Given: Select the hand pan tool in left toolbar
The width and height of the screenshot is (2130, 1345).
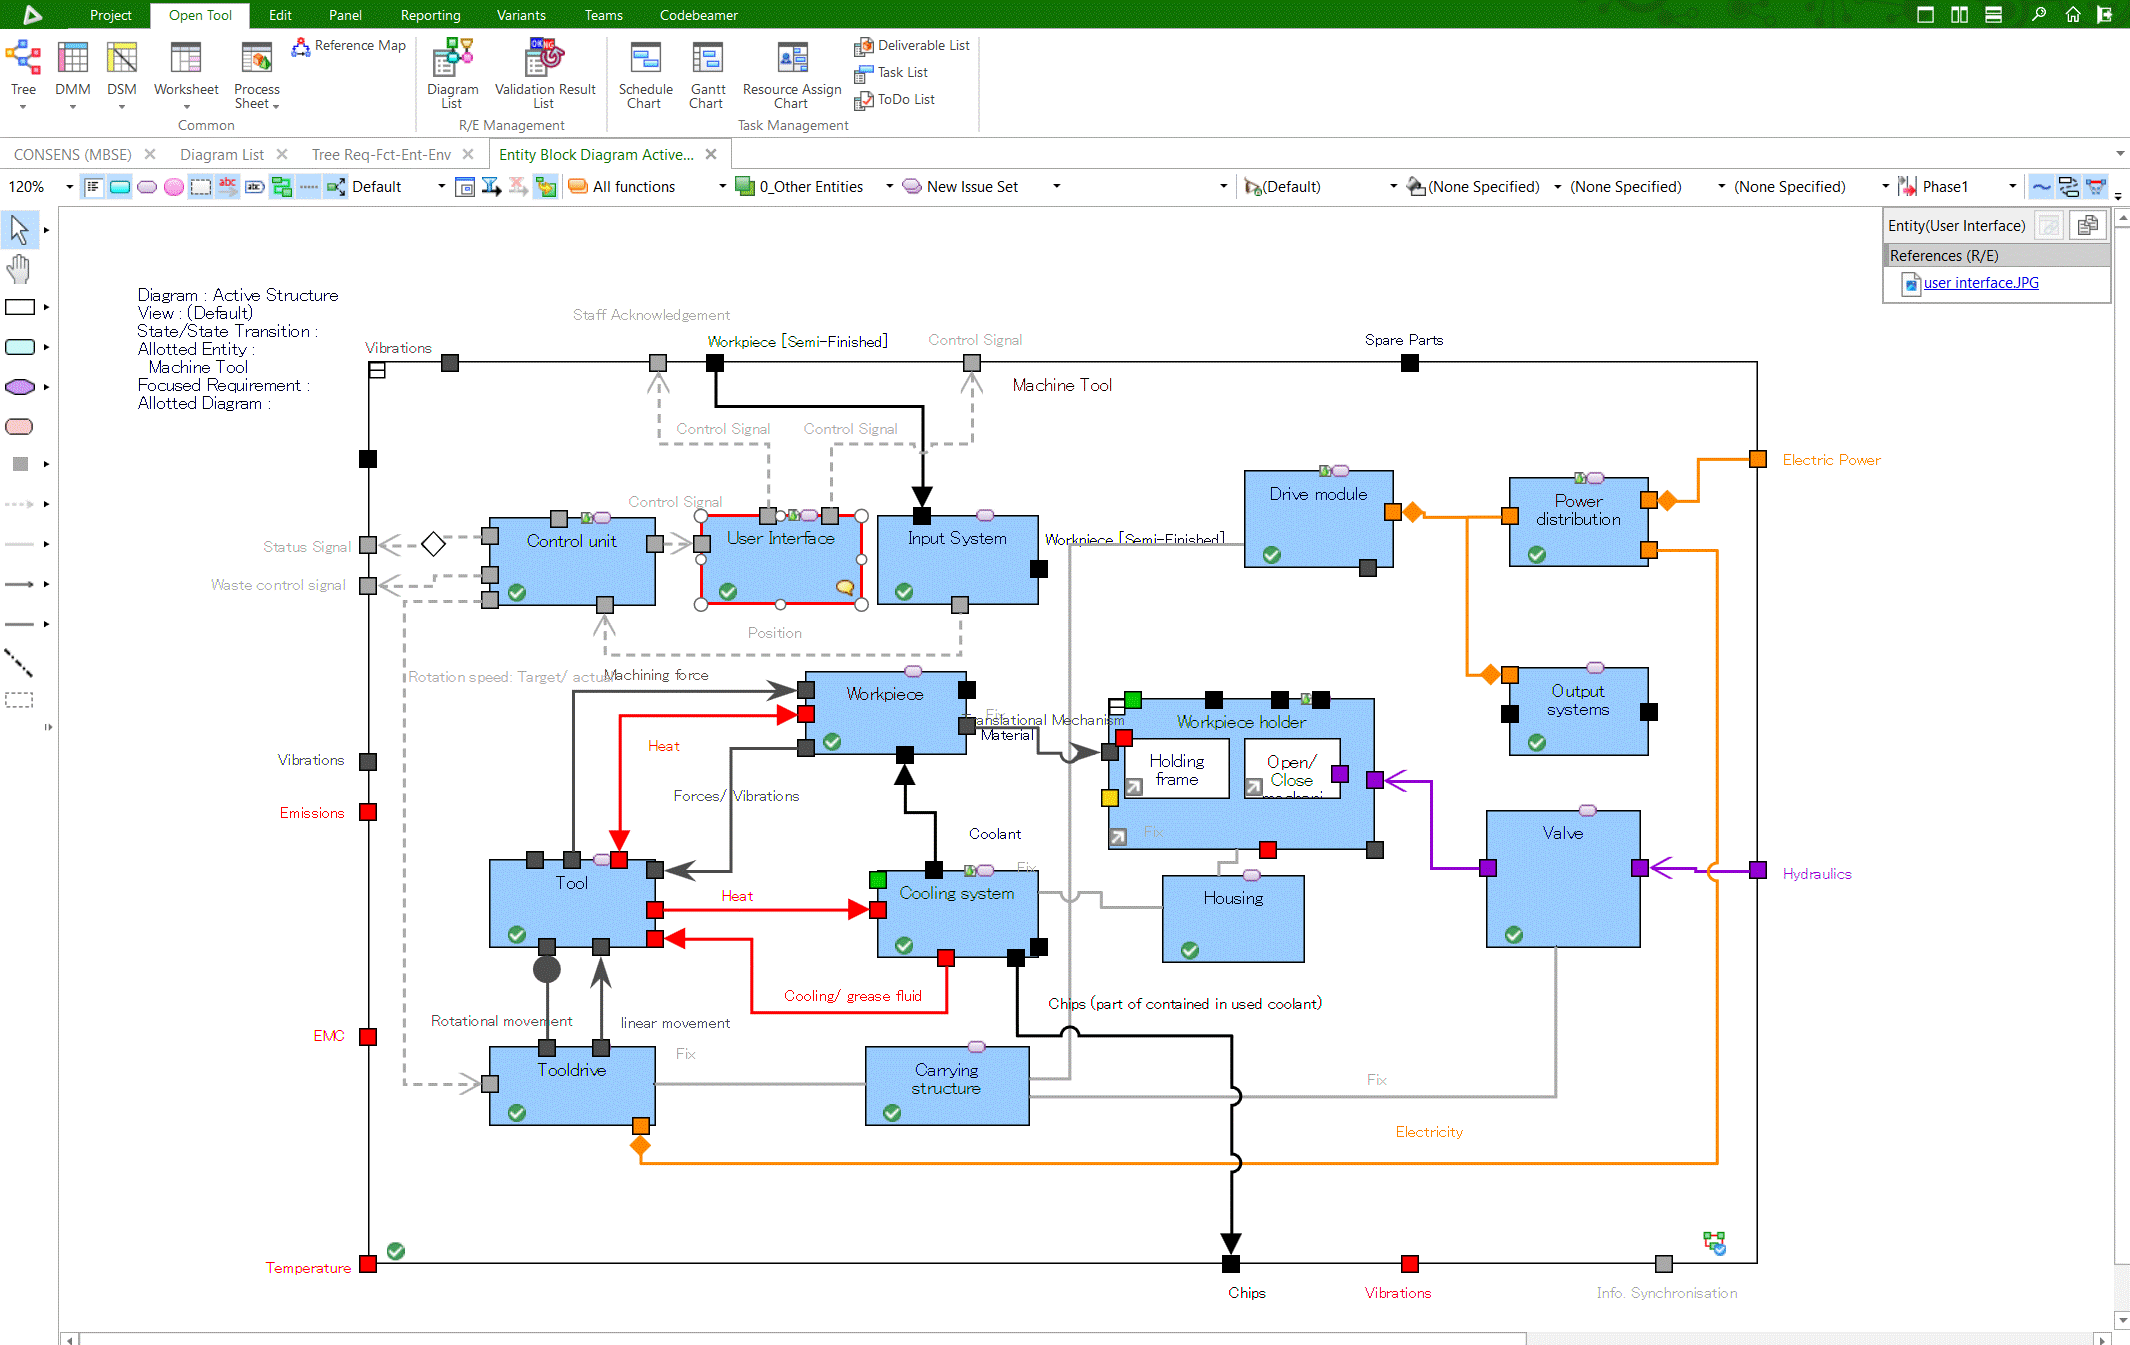Looking at the screenshot, I should pyautogui.click(x=19, y=268).
